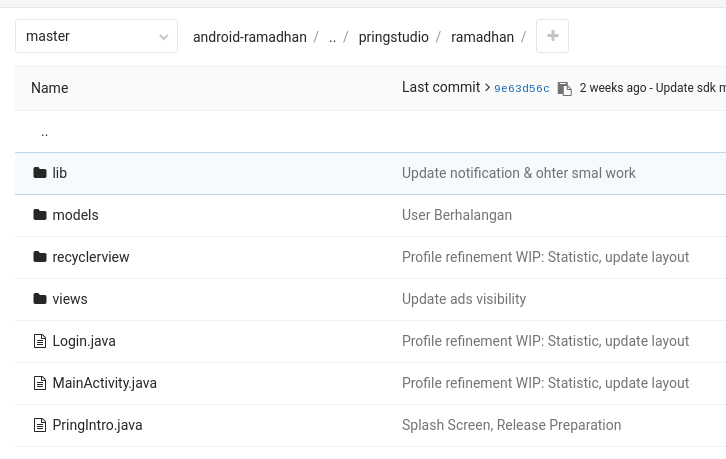Click the ramadhan breadcrumb segment
This screenshot has height=459, width=726.
click(x=482, y=37)
